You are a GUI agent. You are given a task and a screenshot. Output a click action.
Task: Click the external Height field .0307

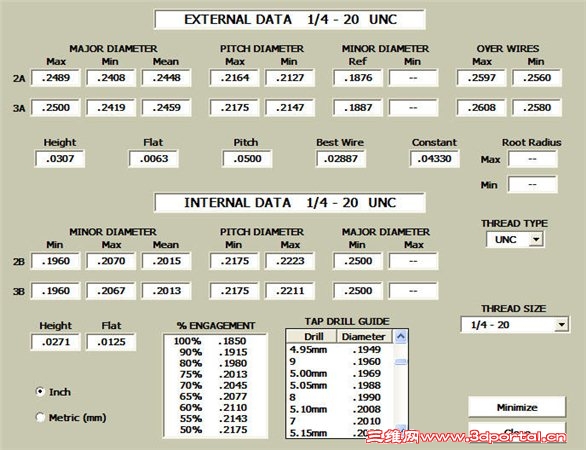coord(60,159)
